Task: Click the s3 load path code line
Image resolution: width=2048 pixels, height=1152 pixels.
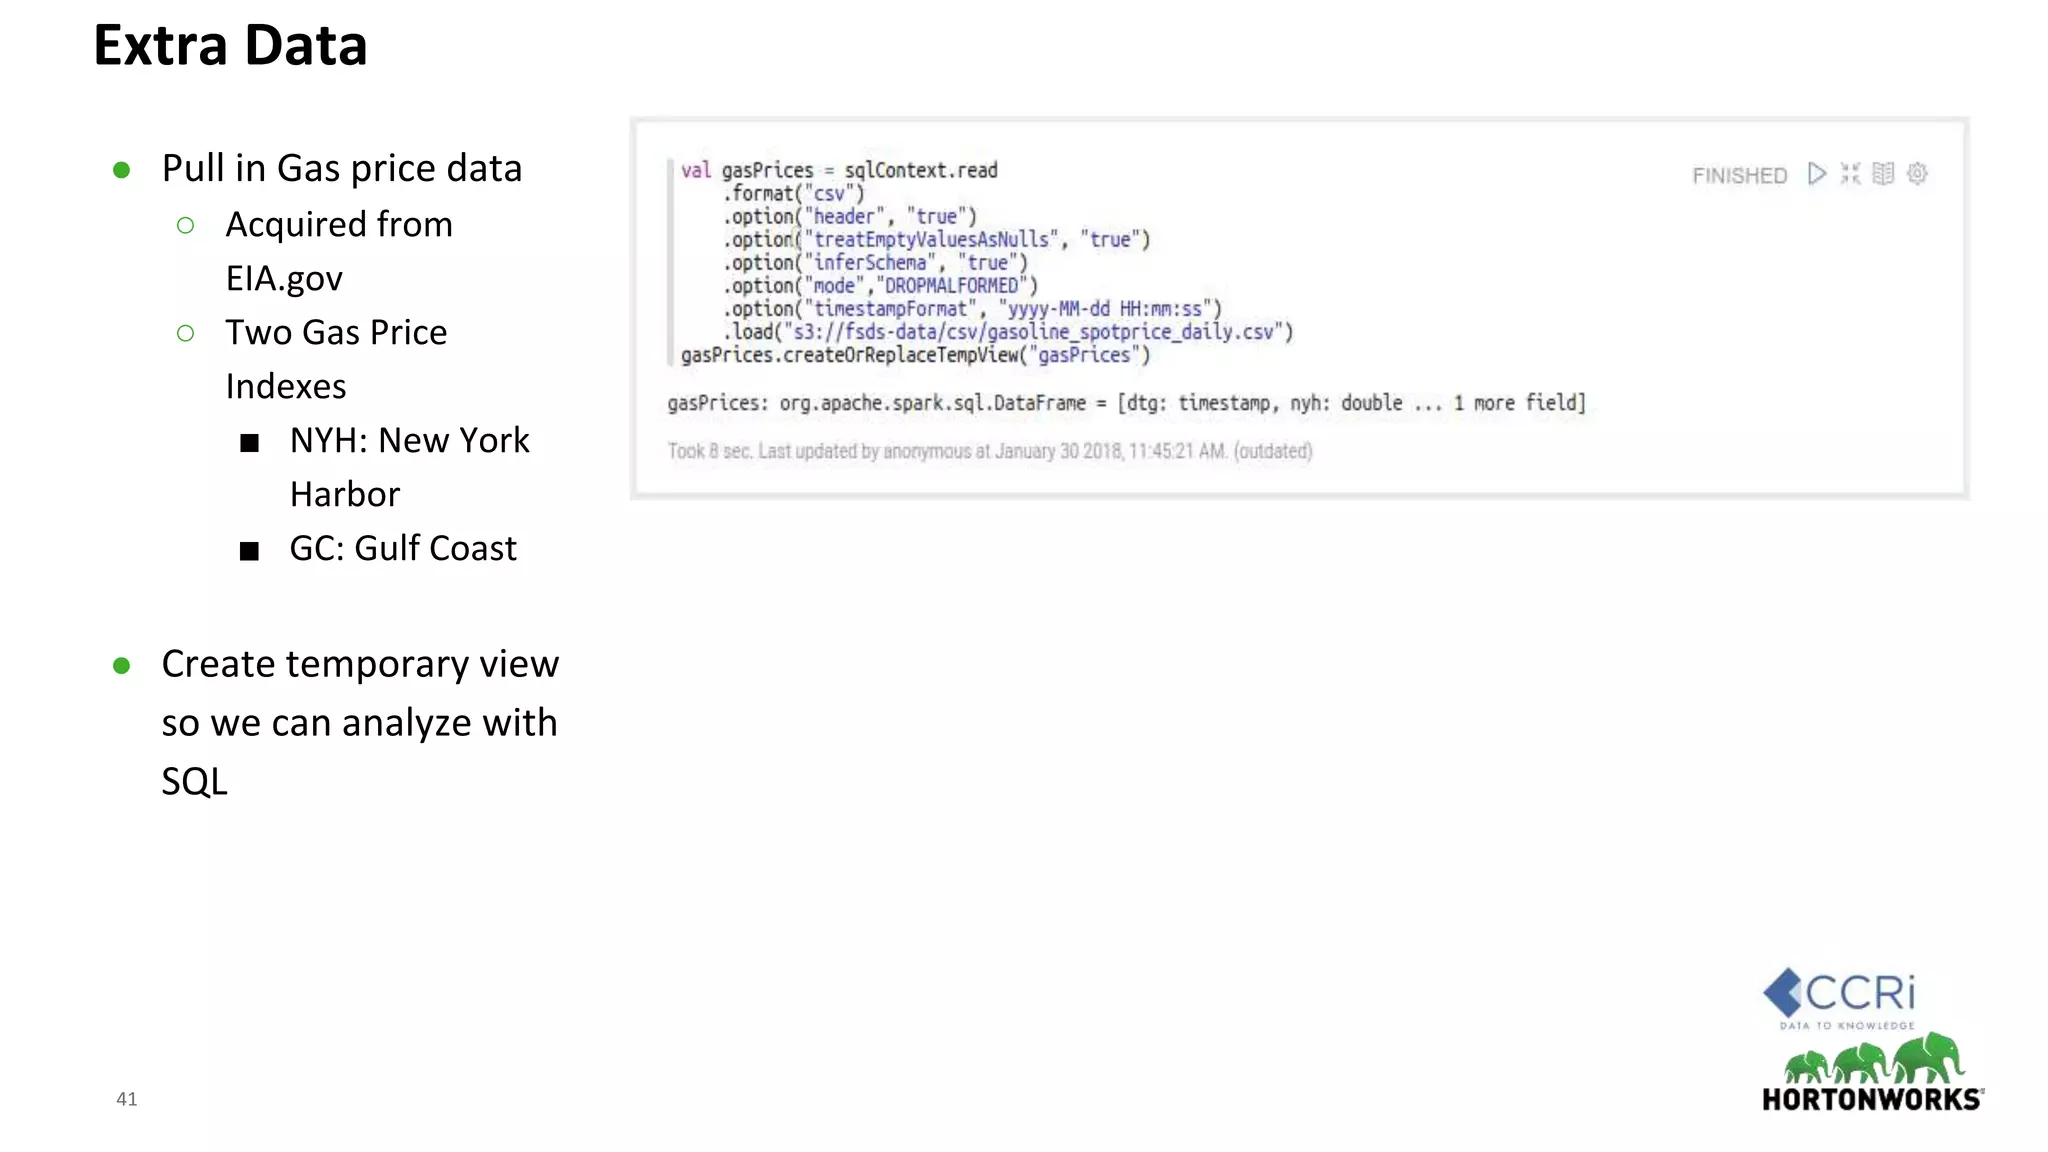Action: 1008,332
